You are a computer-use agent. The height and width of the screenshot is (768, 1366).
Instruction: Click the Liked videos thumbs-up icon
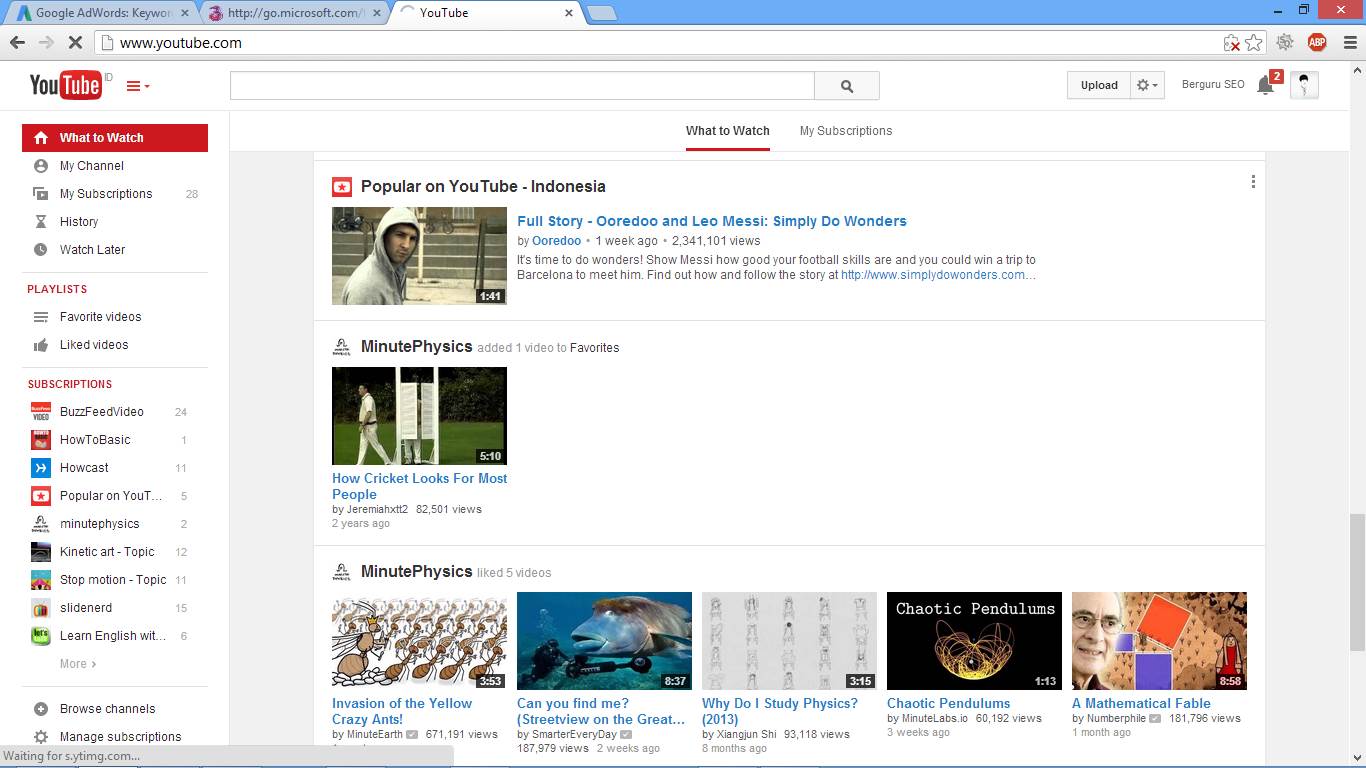pyautogui.click(x=41, y=345)
